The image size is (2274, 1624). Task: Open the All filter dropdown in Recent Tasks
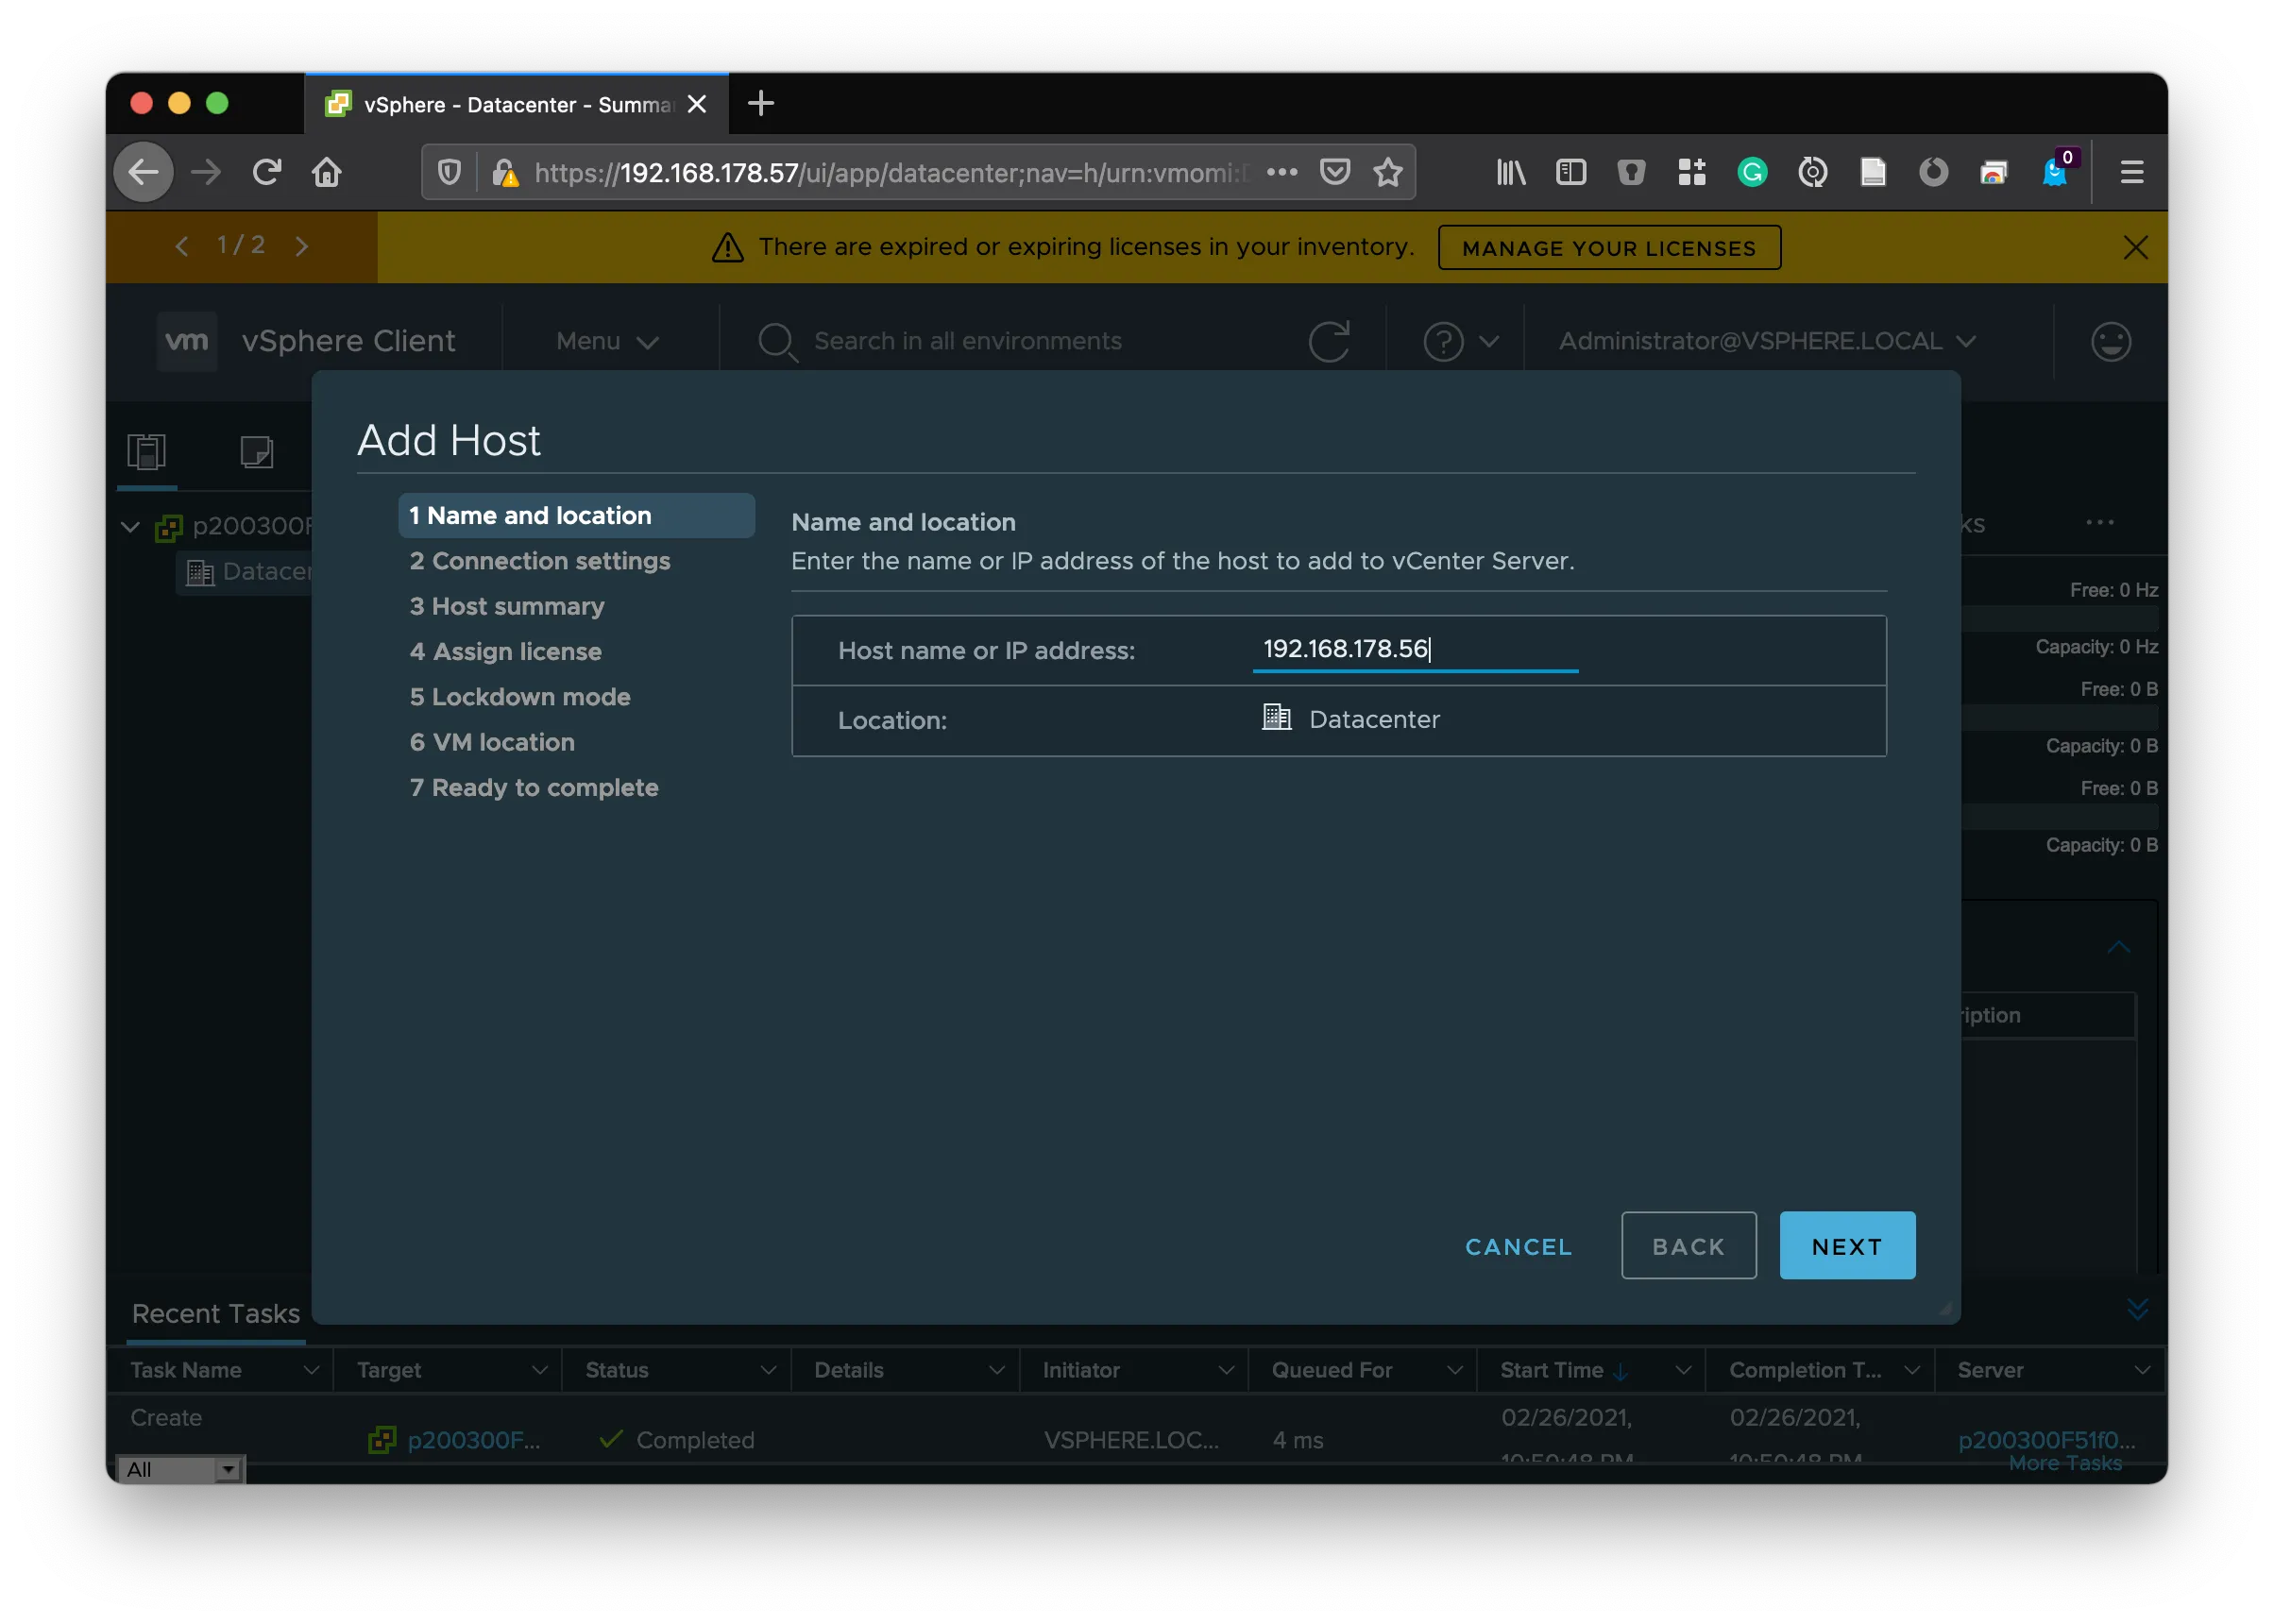click(181, 1469)
